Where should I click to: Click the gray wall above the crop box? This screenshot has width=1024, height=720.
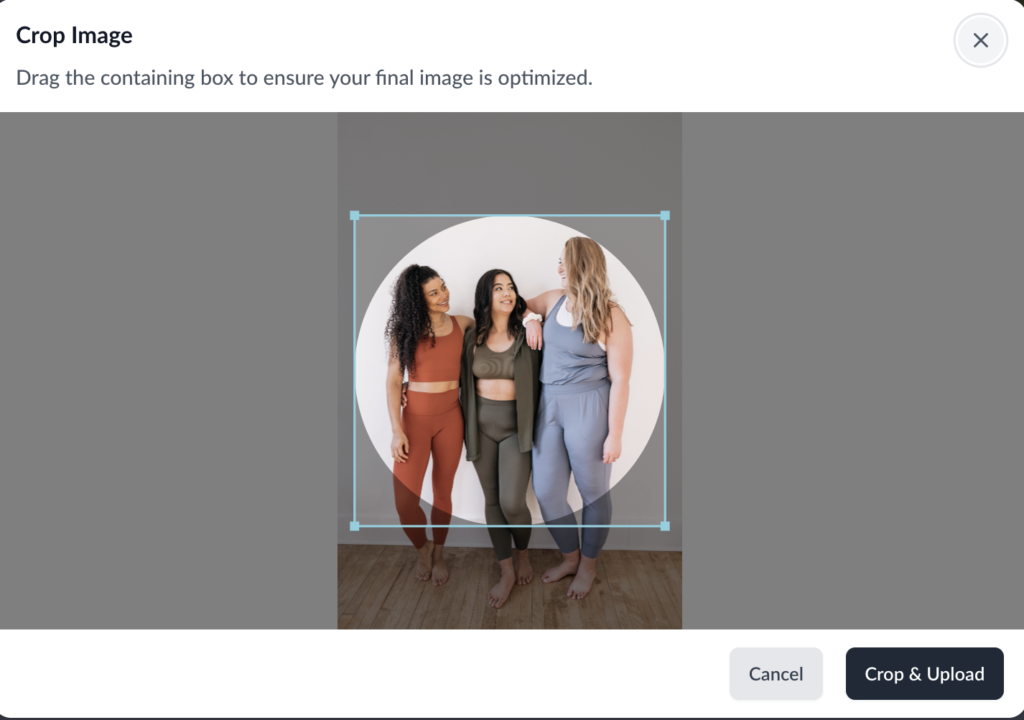point(509,163)
